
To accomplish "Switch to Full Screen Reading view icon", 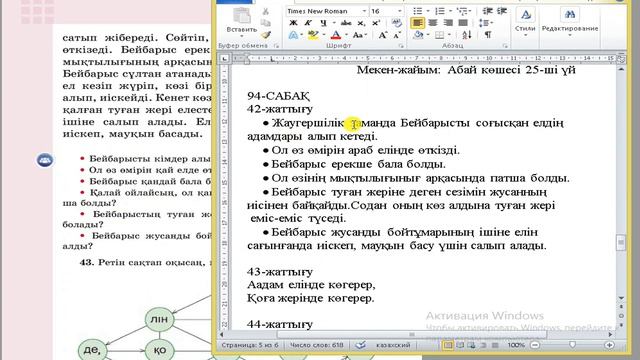I will (x=460, y=345).
